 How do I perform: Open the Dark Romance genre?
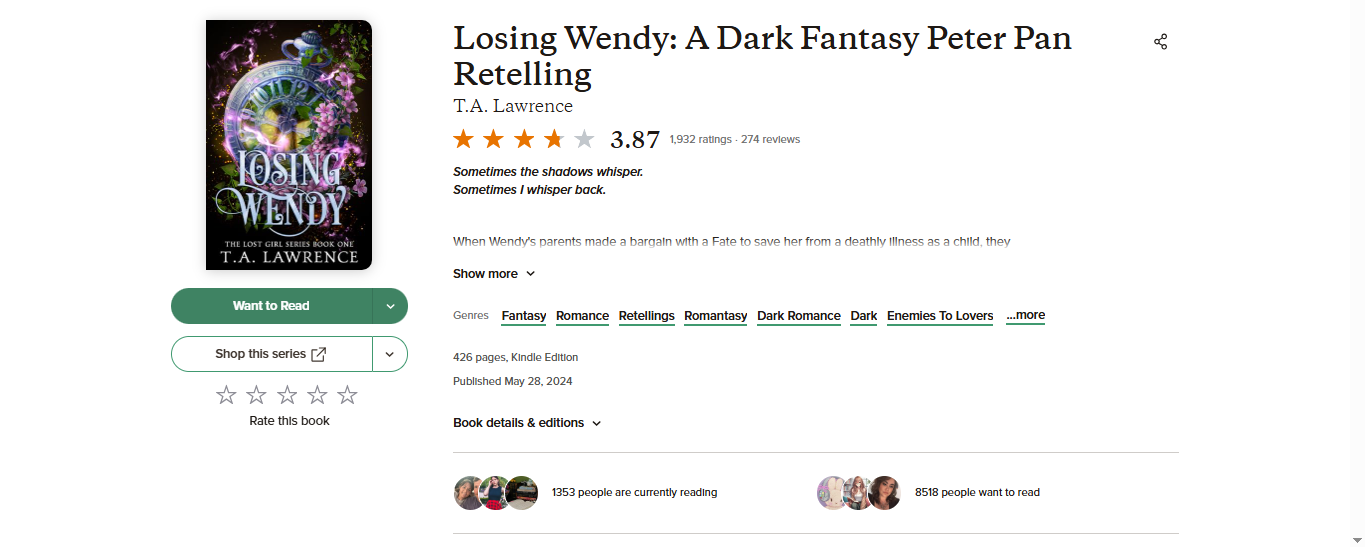coord(798,316)
